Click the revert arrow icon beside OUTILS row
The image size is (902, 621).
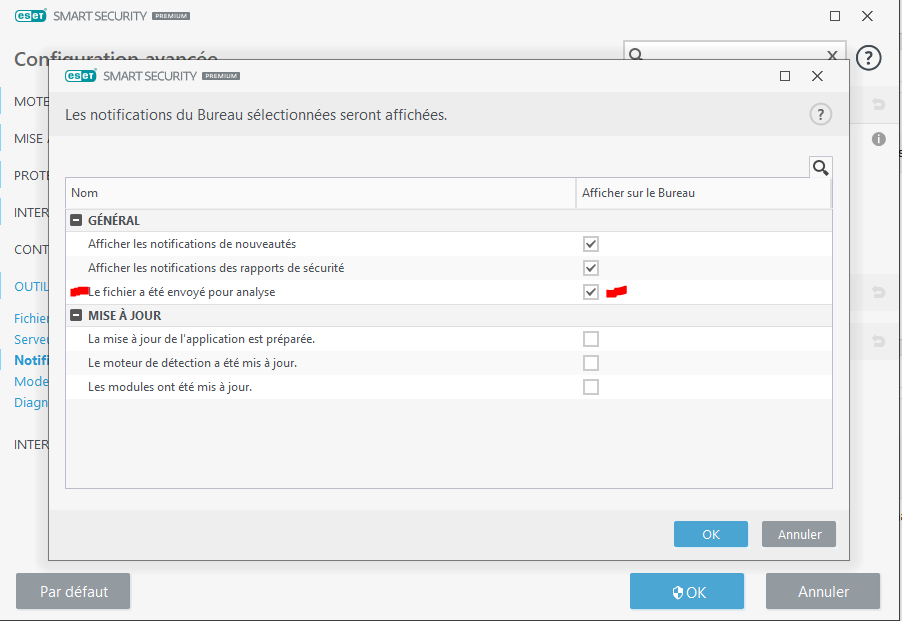click(879, 292)
